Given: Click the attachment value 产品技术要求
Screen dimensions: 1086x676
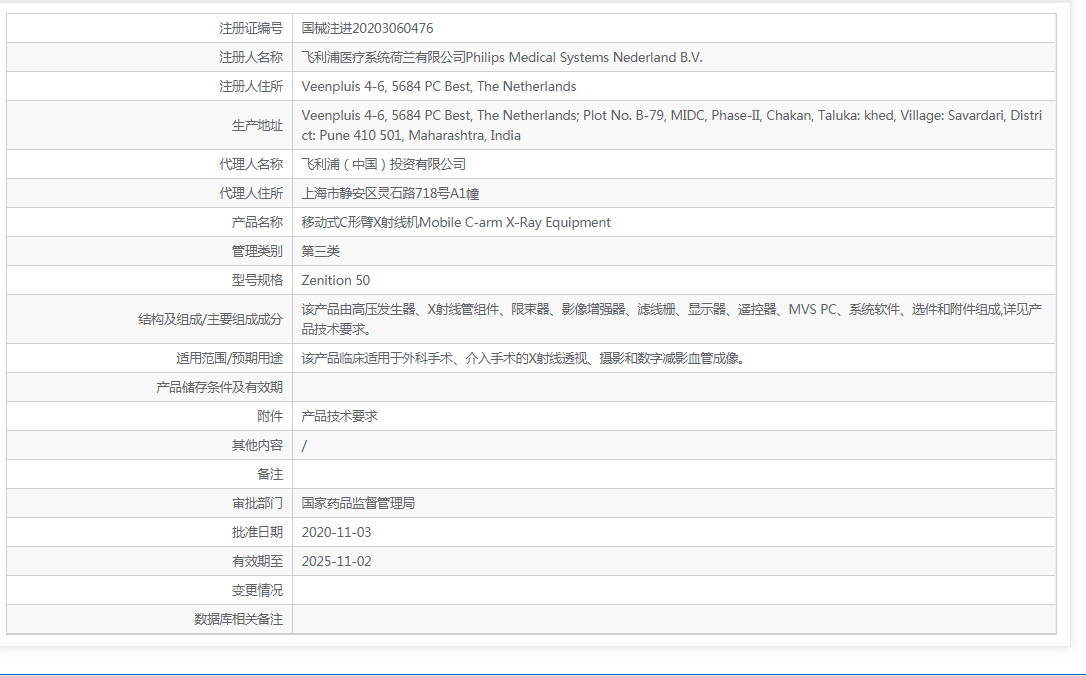Looking at the screenshot, I should tap(336, 415).
